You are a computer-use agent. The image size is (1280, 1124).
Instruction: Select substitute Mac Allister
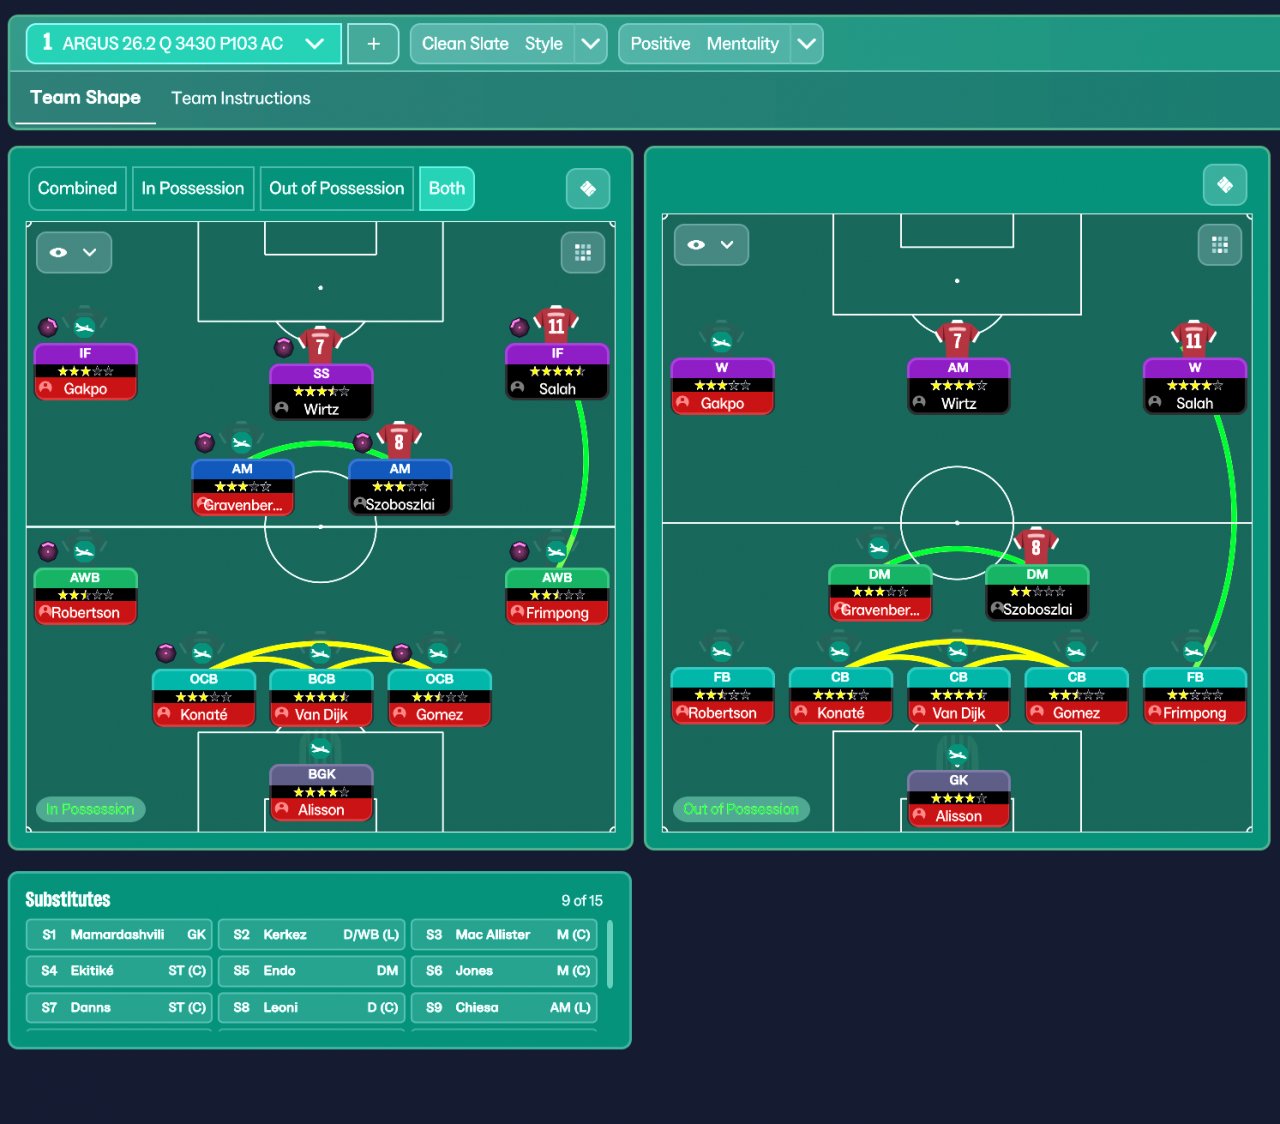click(x=505, y=934)
